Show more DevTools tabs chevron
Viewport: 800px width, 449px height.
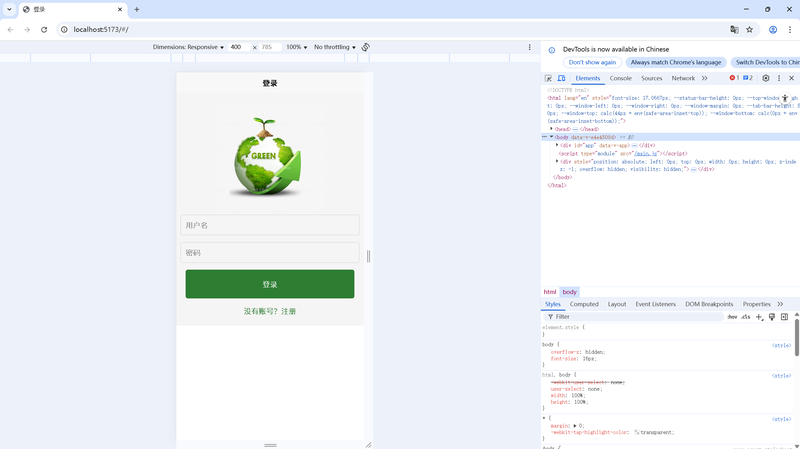[705, 78]
